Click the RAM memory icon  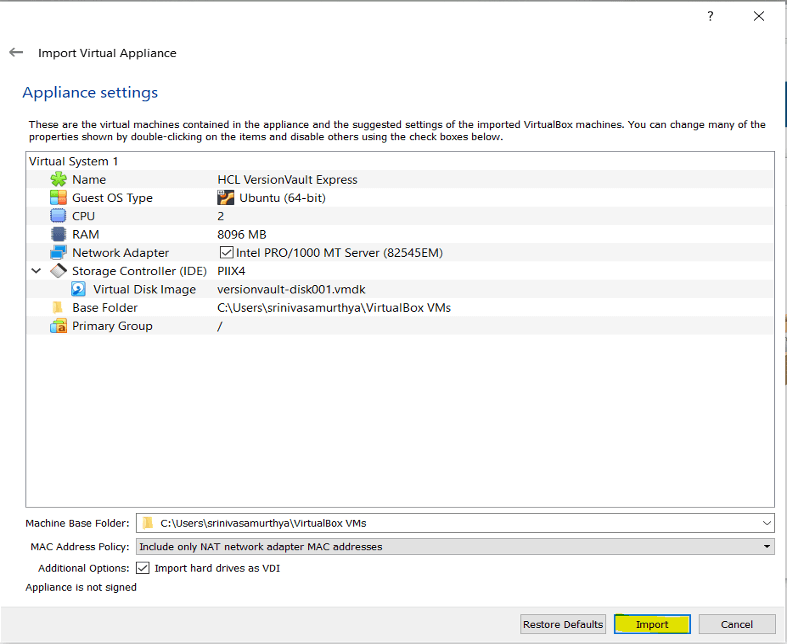tap(58, 234)
